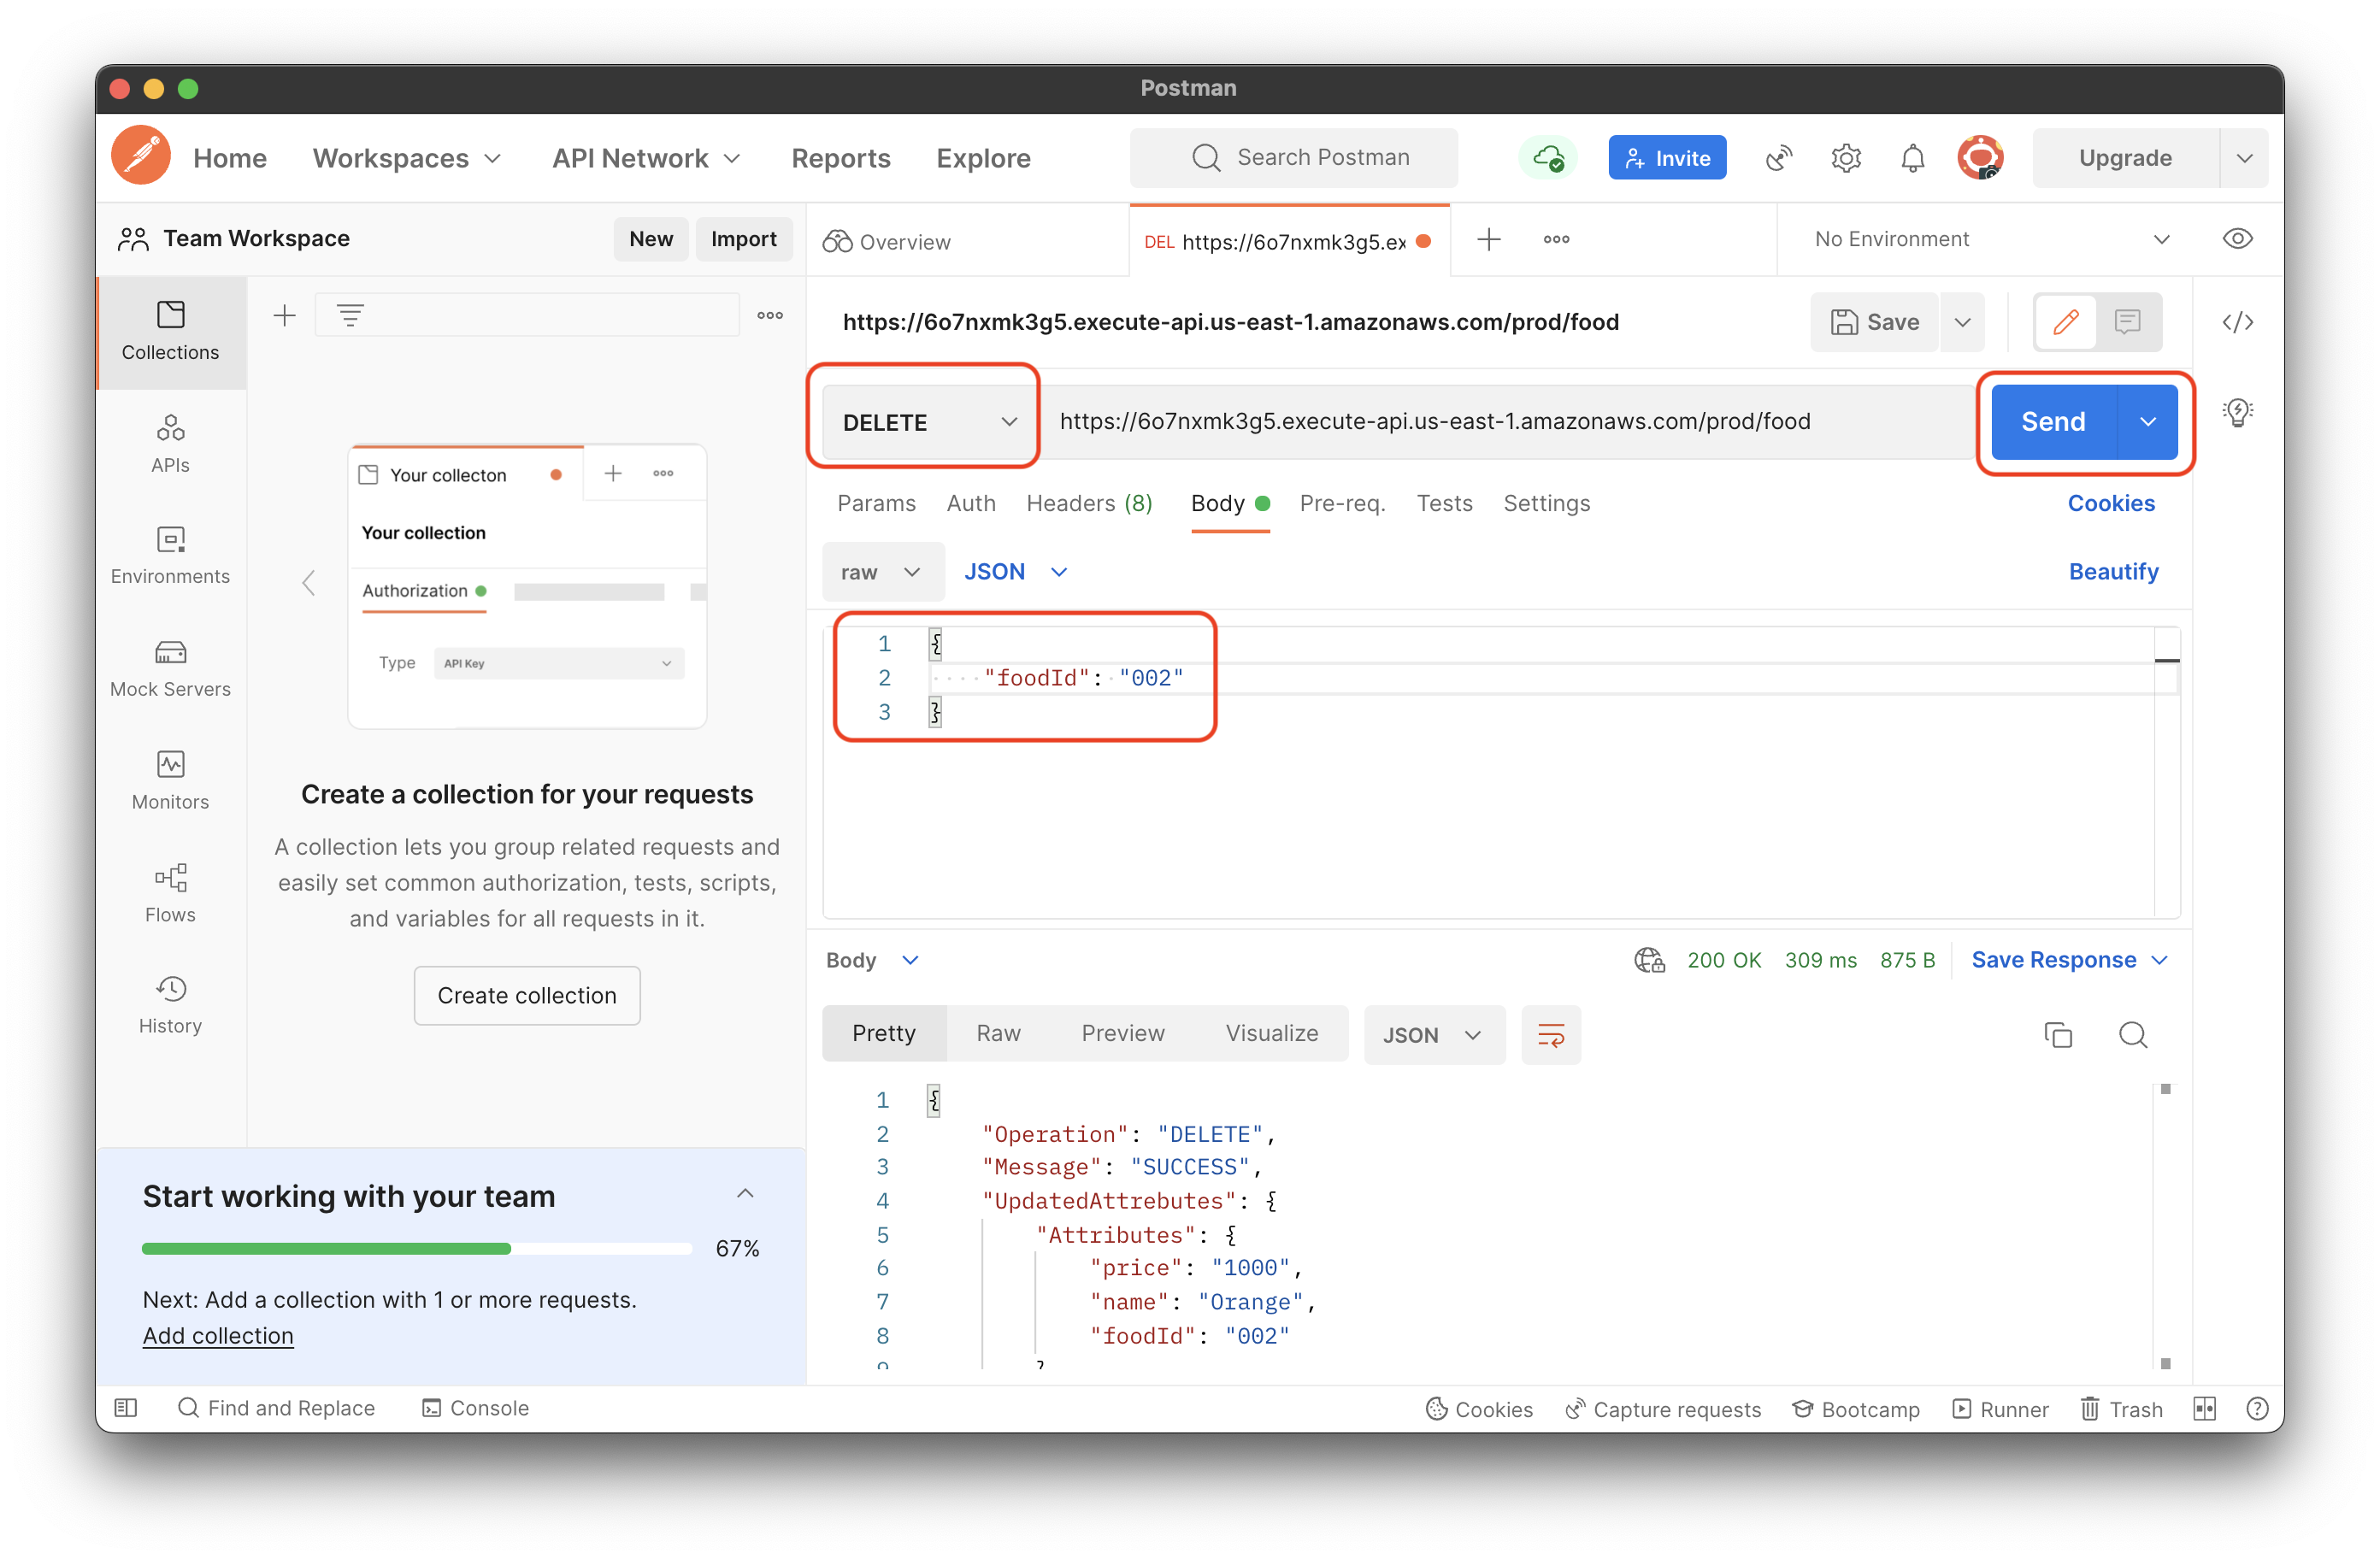Expand the Save Response dropdown

pyautogui.click(x=2069, y=960)
